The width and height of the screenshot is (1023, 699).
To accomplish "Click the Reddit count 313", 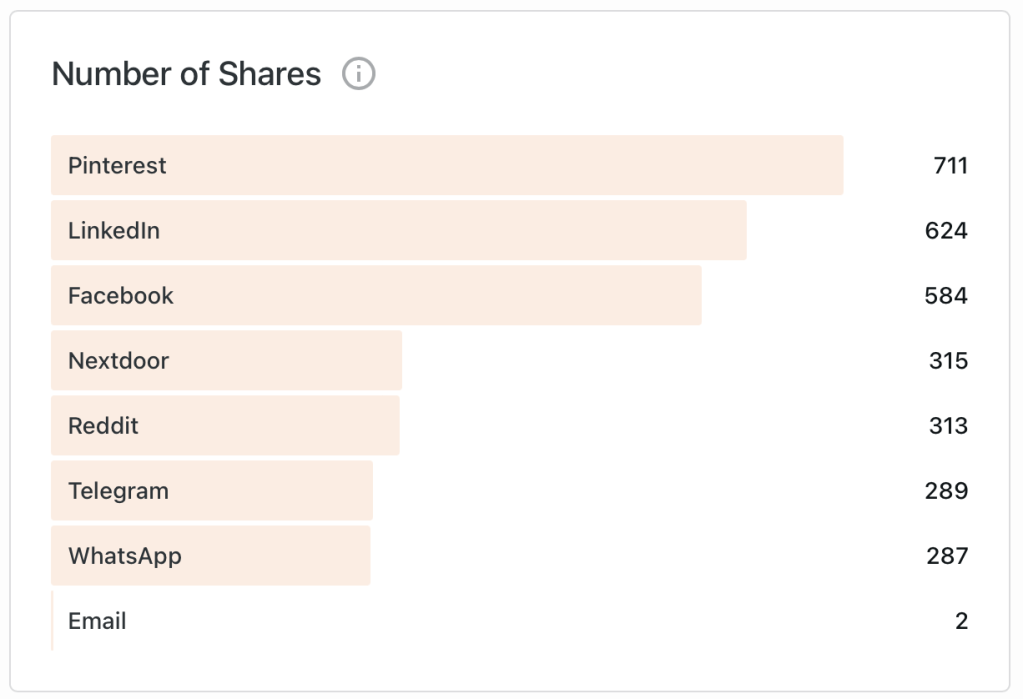I will 948,425.
